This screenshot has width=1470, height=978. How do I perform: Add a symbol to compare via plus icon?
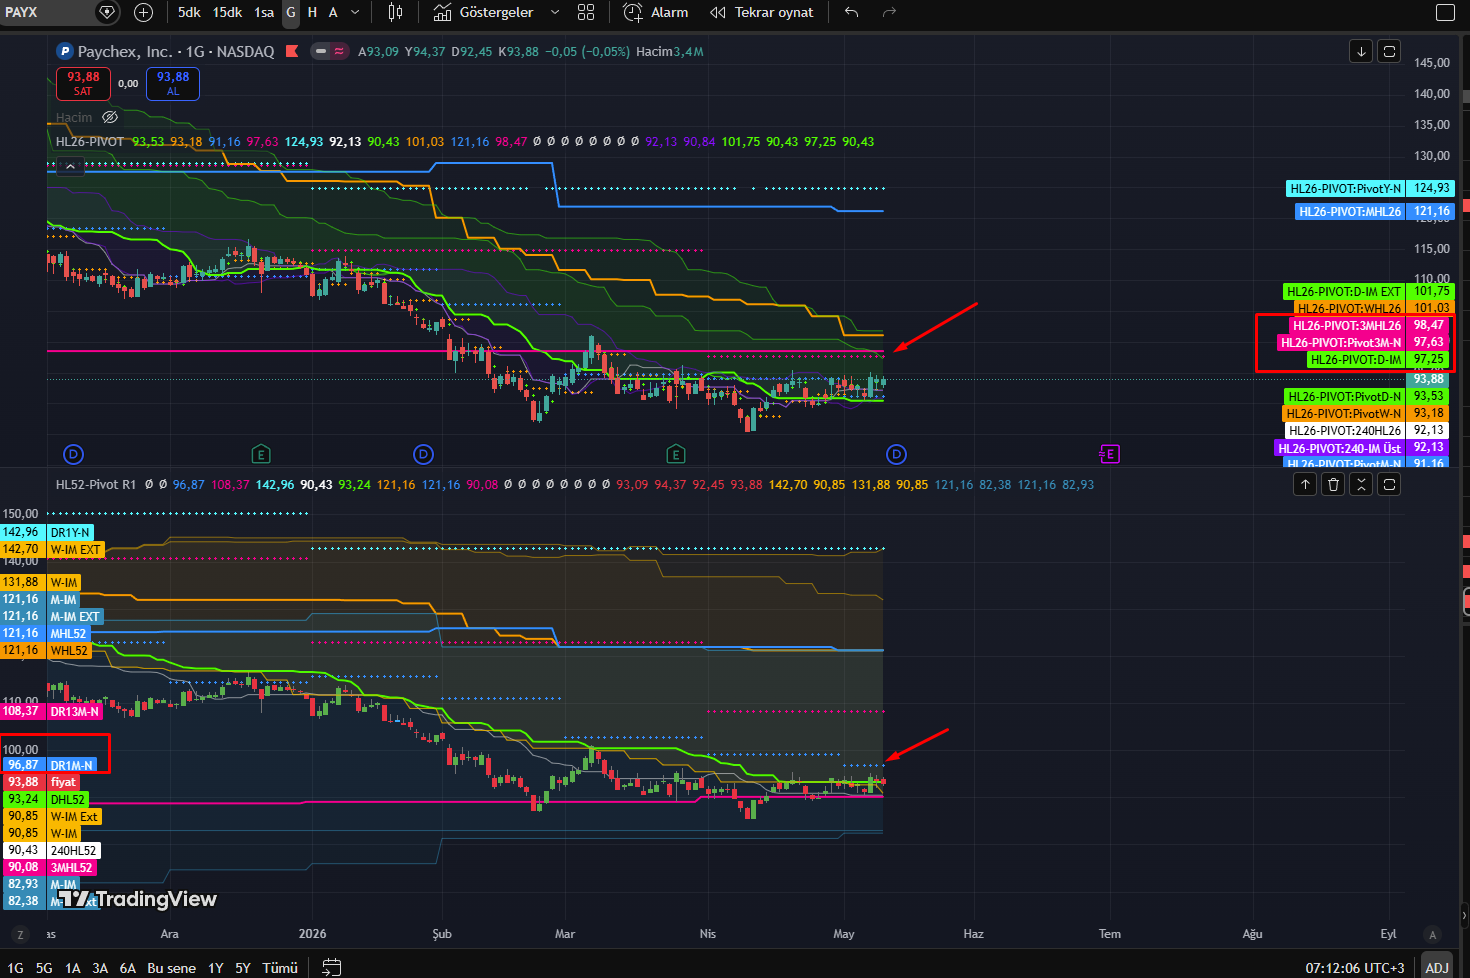(x=143, y=12)
